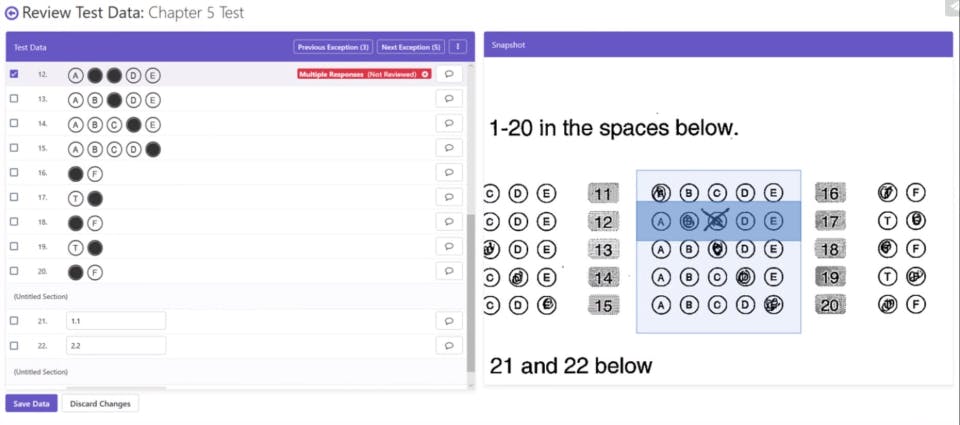Click the Save Data button
Viewport: 960px width, 425px height.
click(31, 404)
